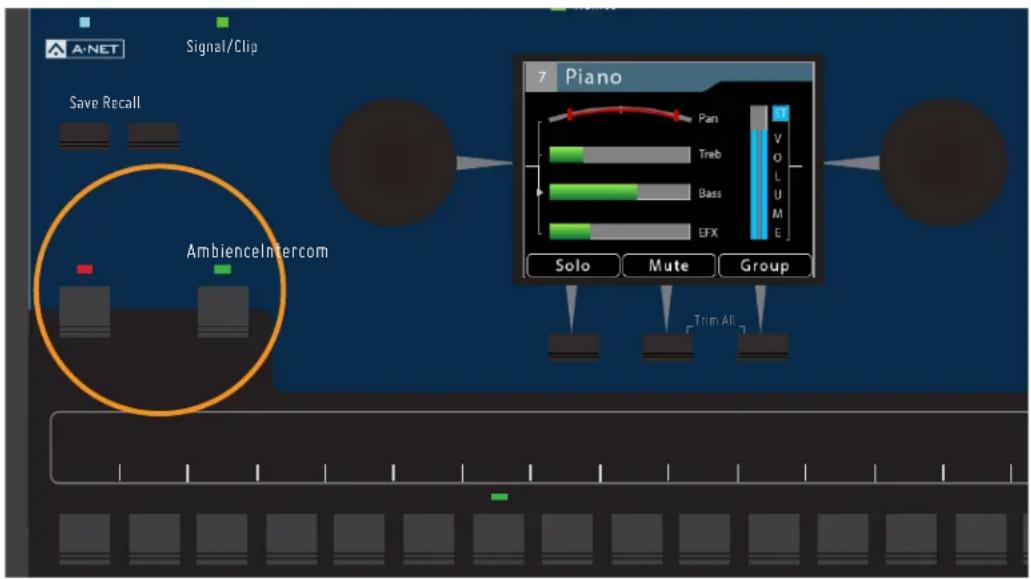The image size is (1031, 579).
Task: Click the Treb label text
Action: (x=710, y=154)
